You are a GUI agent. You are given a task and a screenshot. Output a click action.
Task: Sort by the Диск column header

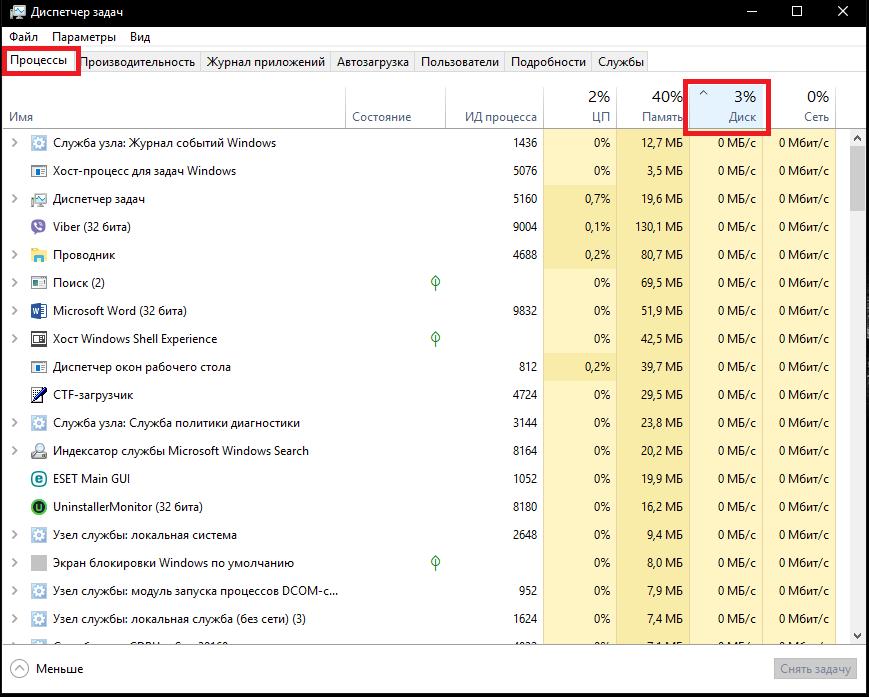pyautogui.click(x=726, y=108)
